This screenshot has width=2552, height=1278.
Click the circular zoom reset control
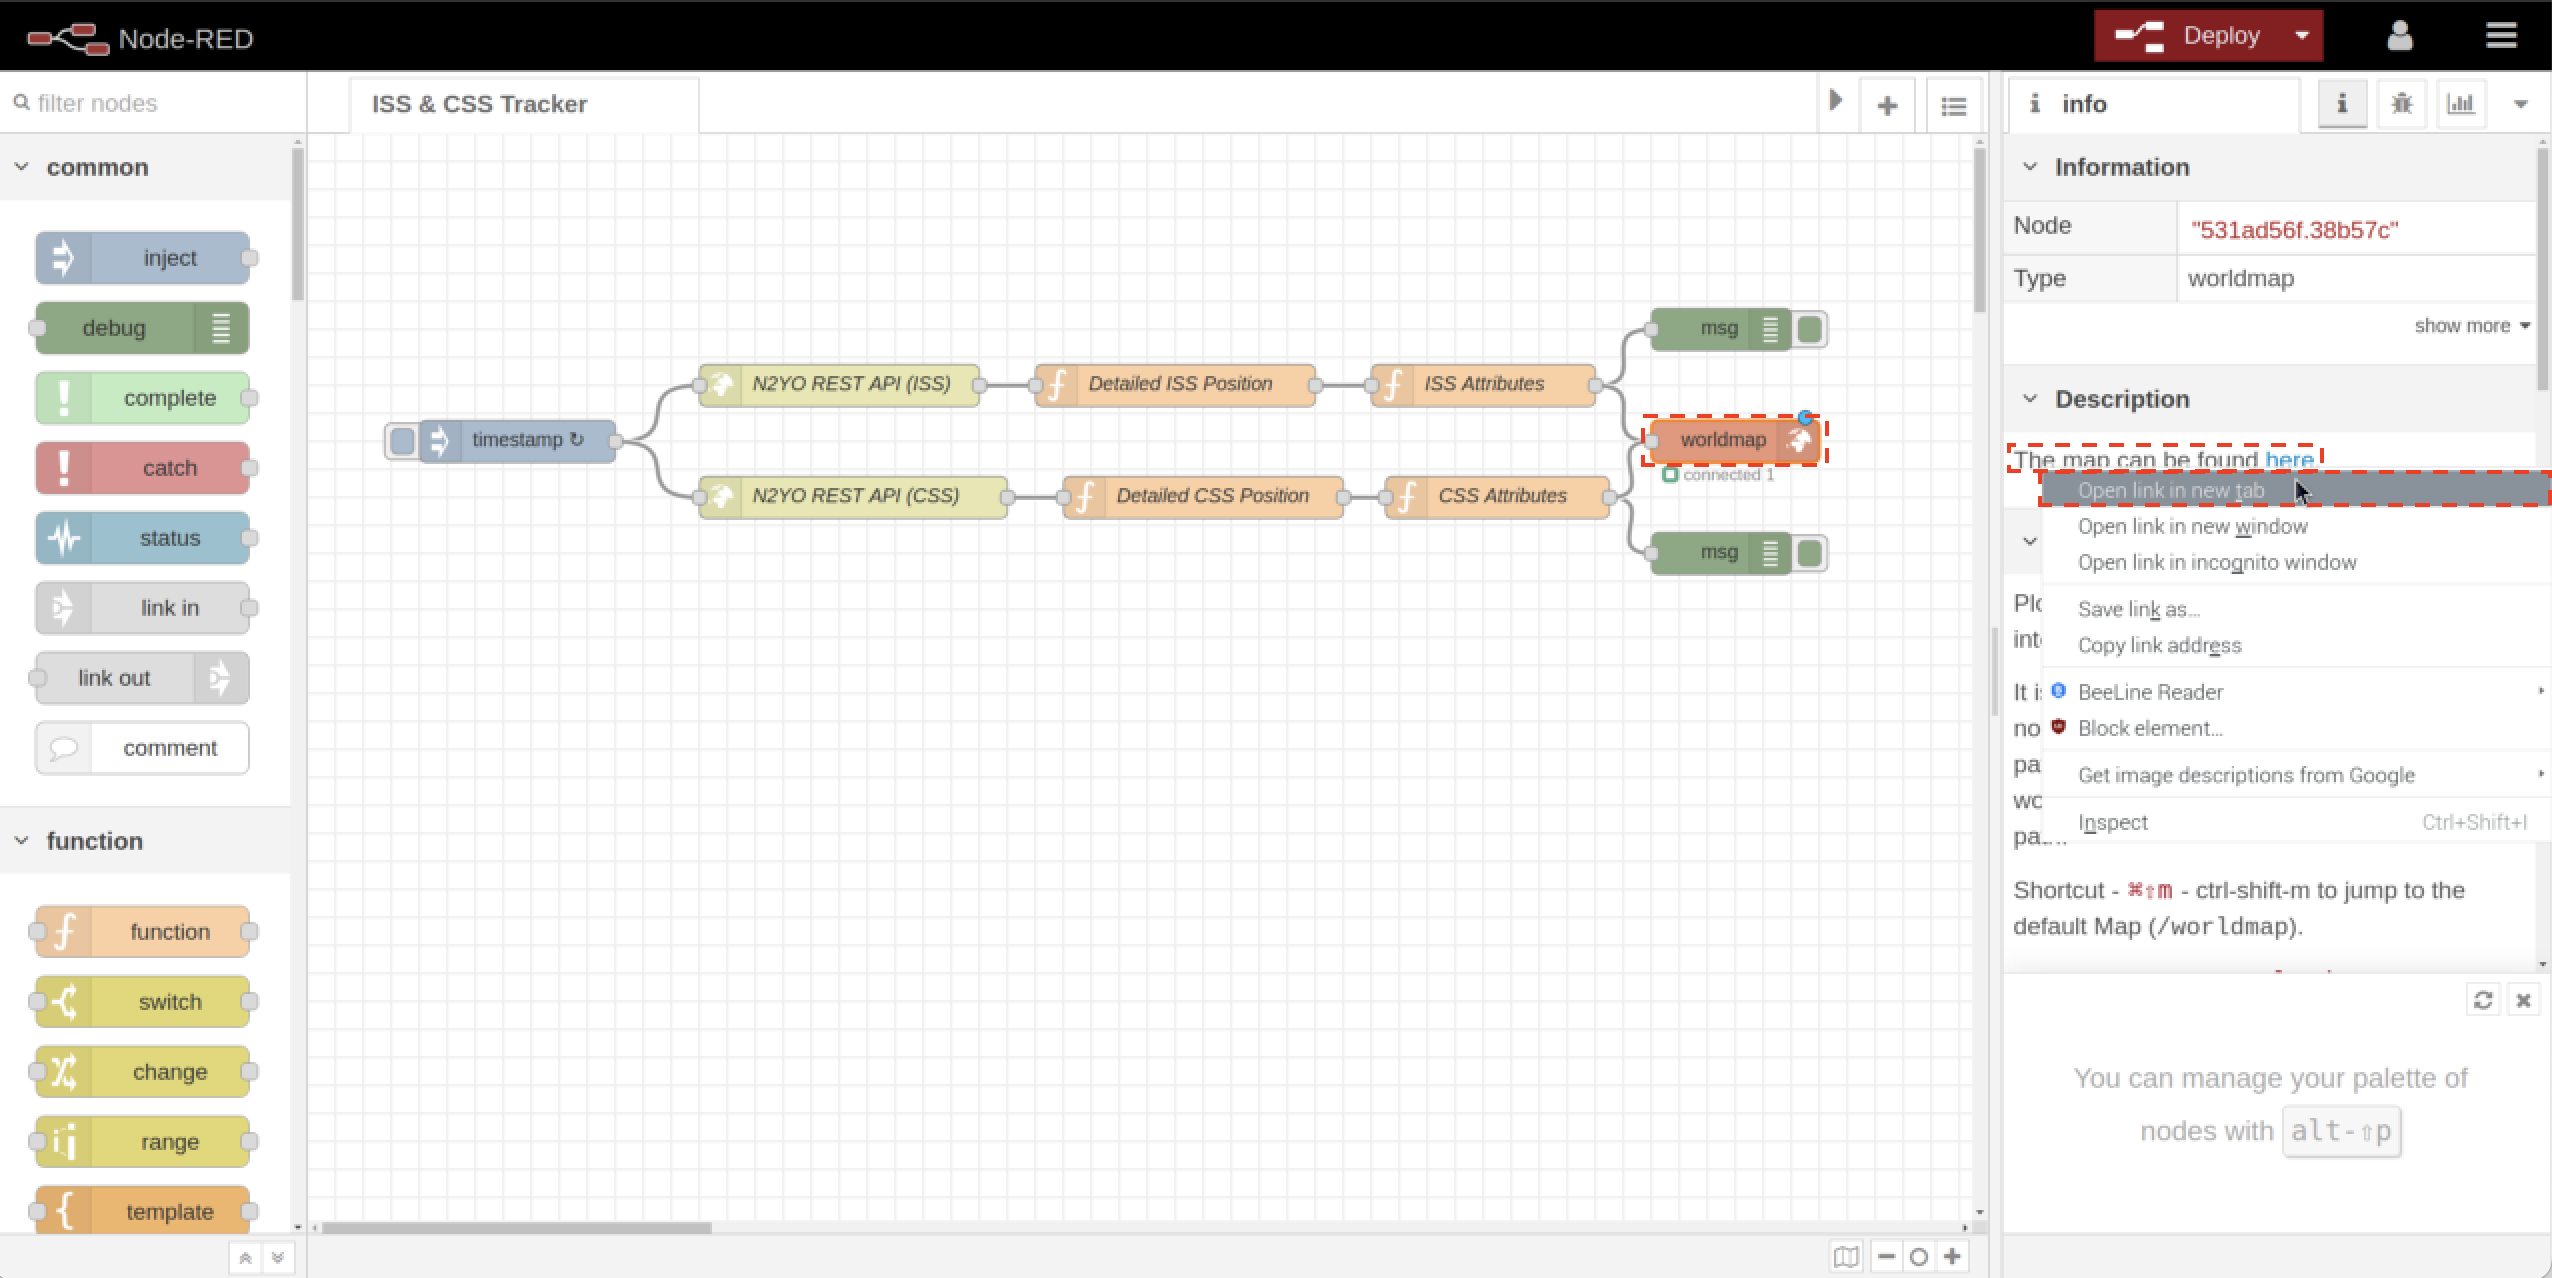click(x=1918, y=1256)
